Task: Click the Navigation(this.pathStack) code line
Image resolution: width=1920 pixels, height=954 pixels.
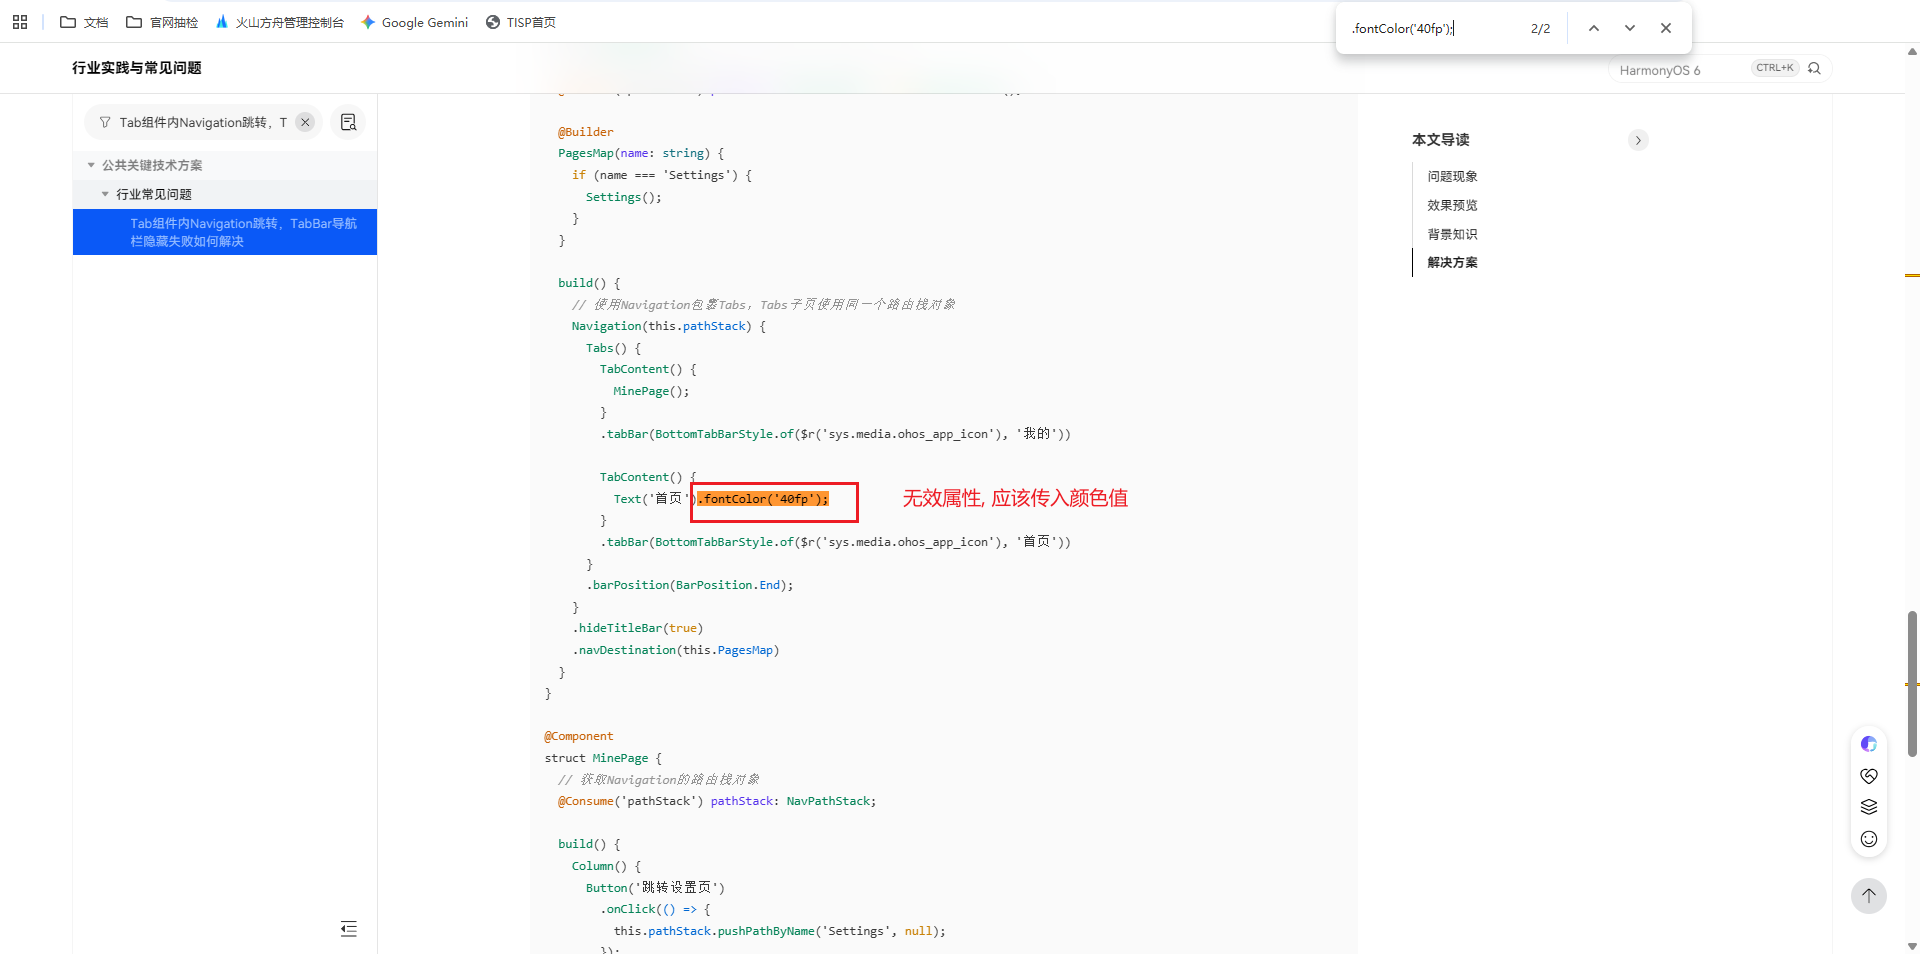Action: [669, 326]
